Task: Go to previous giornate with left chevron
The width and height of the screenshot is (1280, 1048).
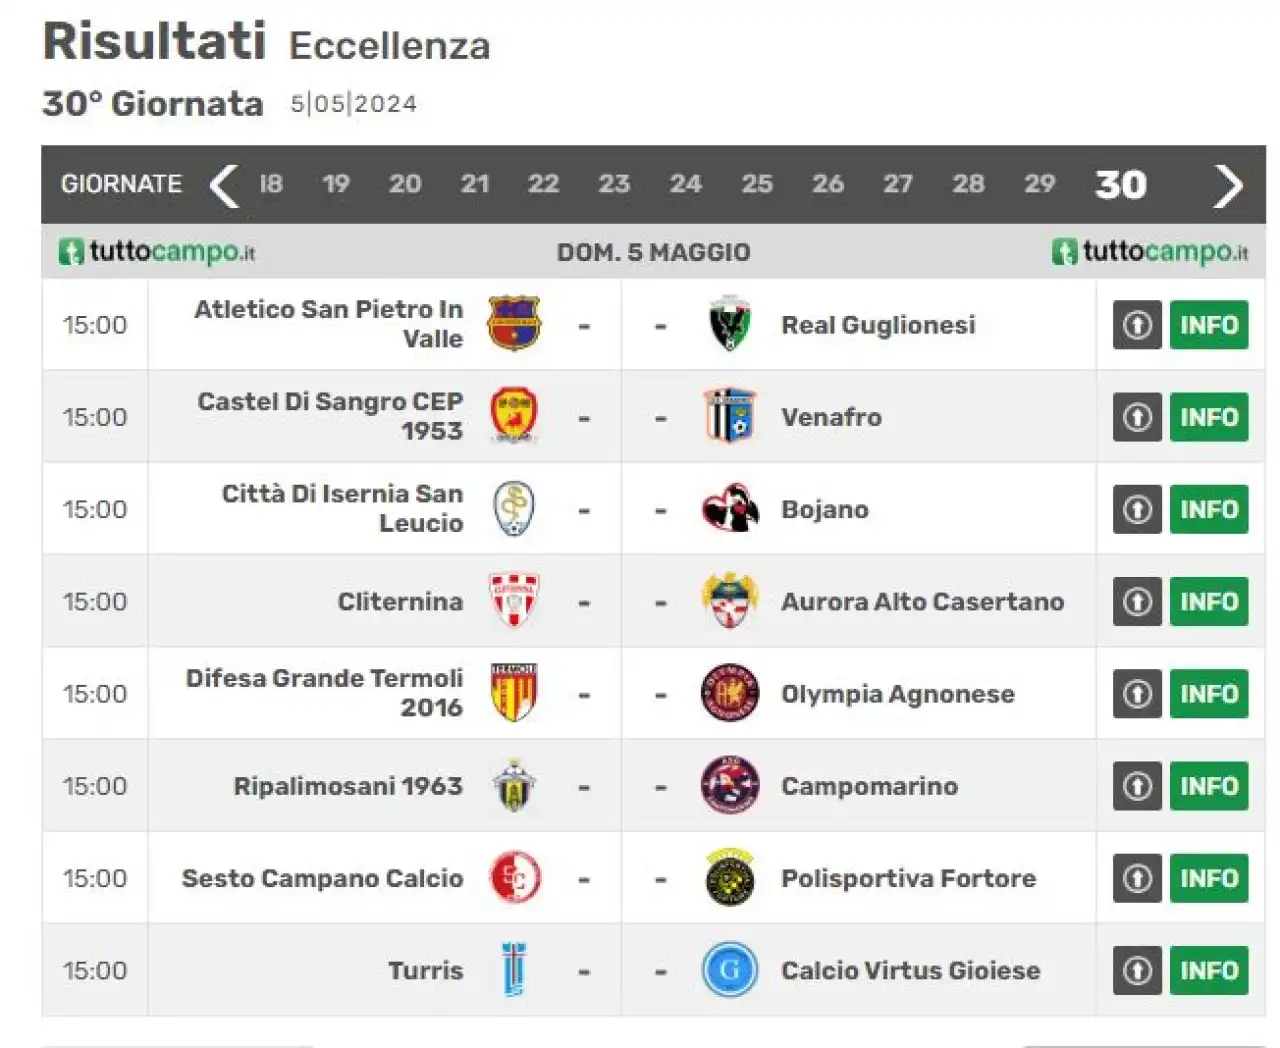Action: pos(224,185)
